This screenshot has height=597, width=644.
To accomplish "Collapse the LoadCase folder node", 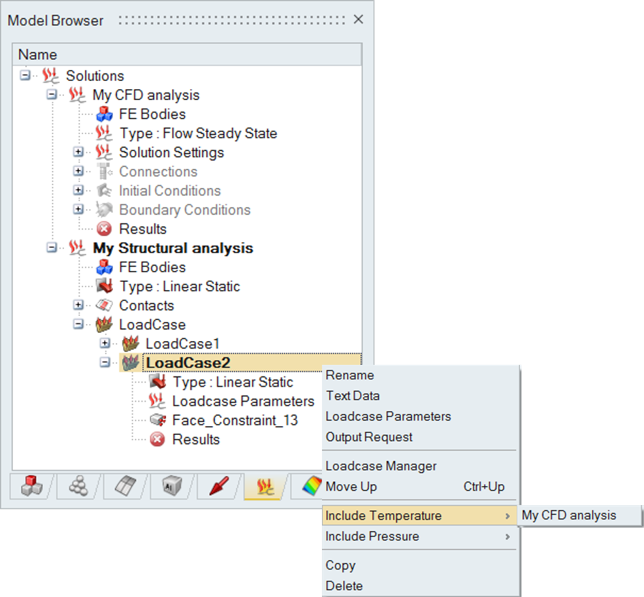I will [78, 324].
